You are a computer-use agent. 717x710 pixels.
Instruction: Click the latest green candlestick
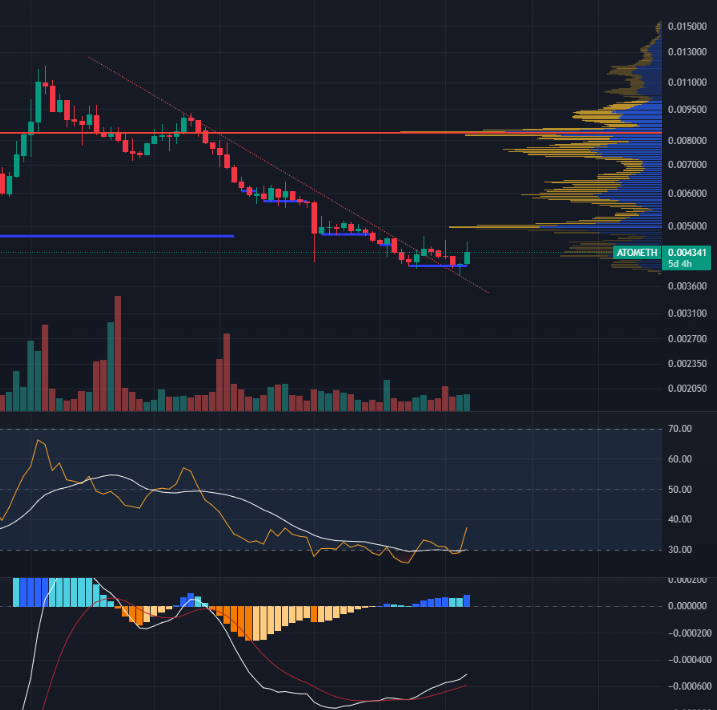click(467, 258)
